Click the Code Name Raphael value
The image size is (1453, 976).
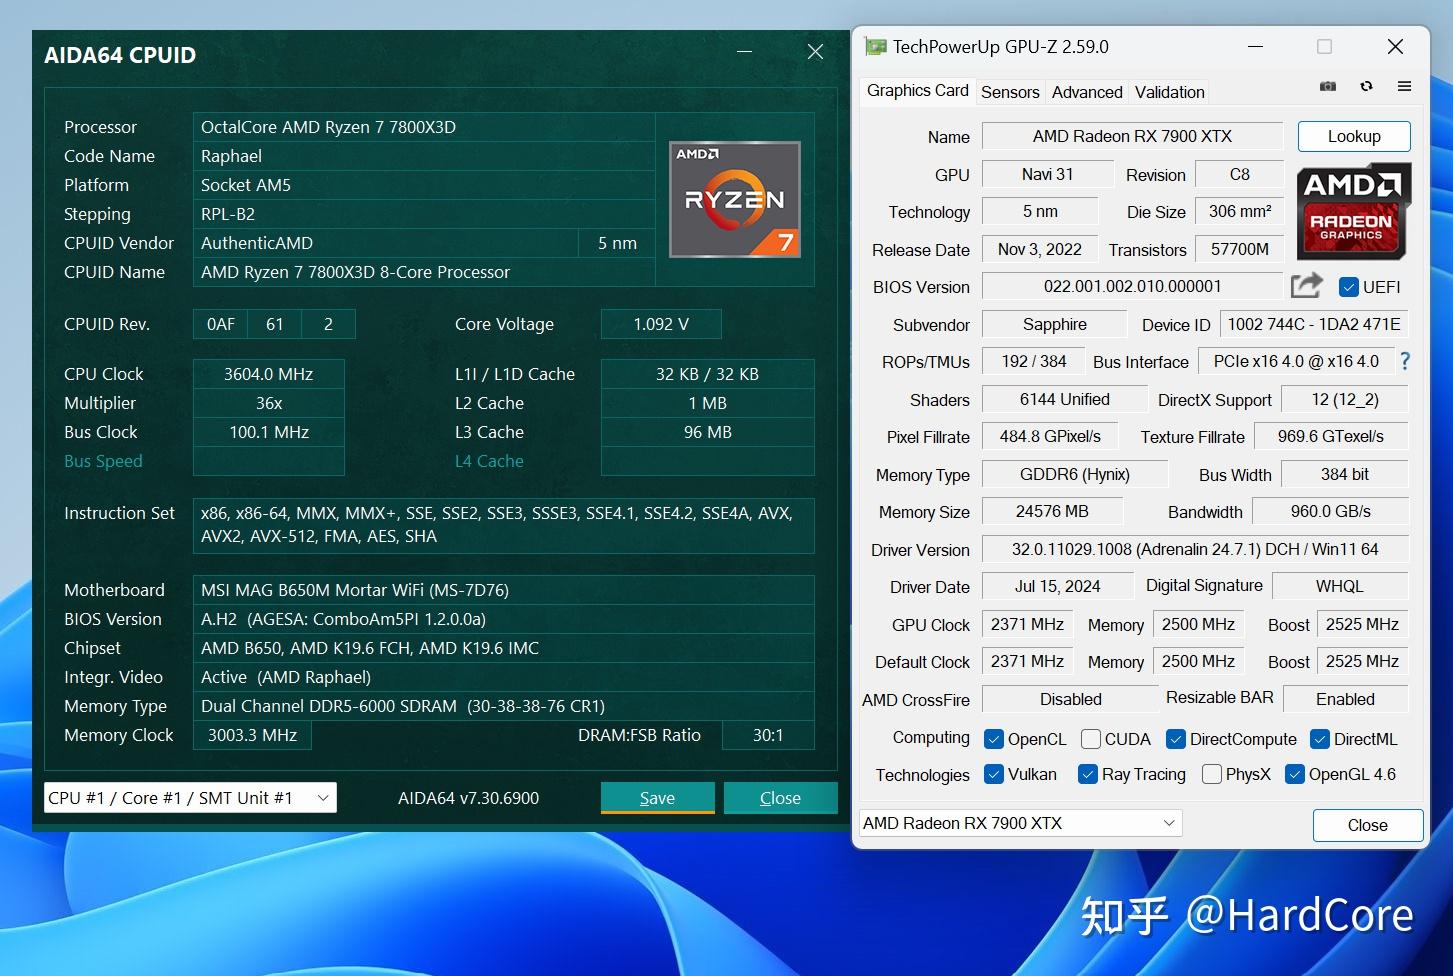click(424, 156)
